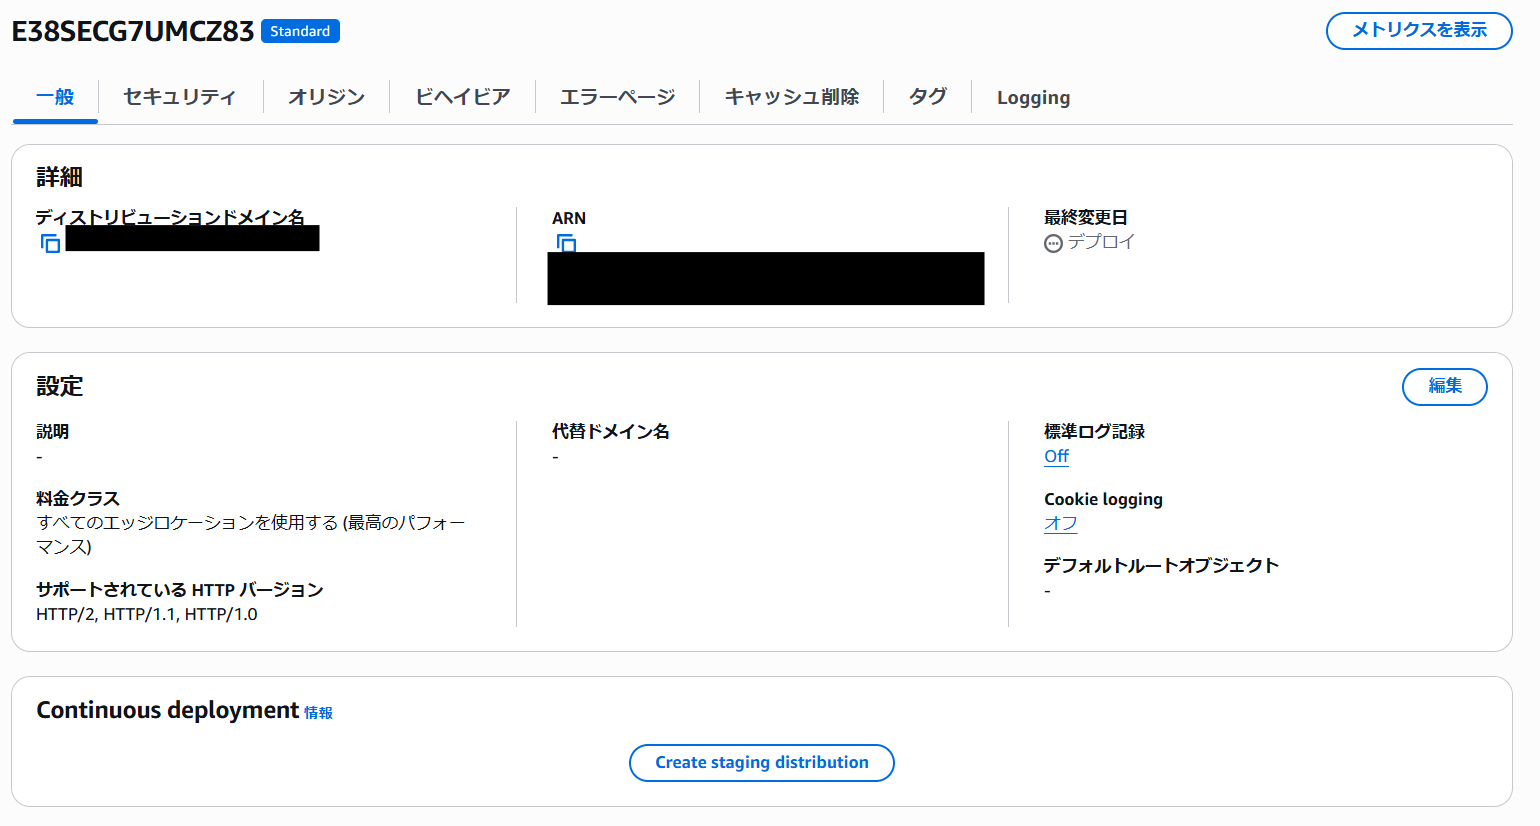Open the standard logging Off link
Screen dimensions: 1540x826
coord(1056,456)
